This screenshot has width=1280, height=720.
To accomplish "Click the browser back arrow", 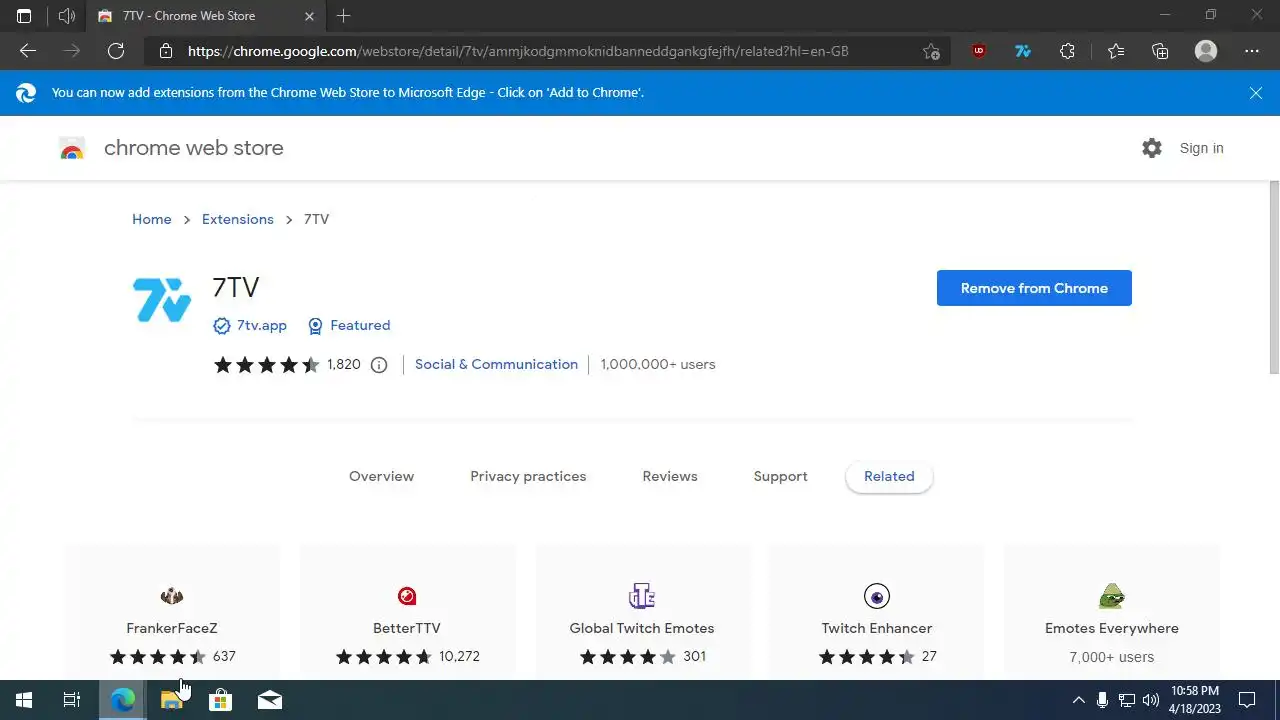I will click(x=28, y=51).
